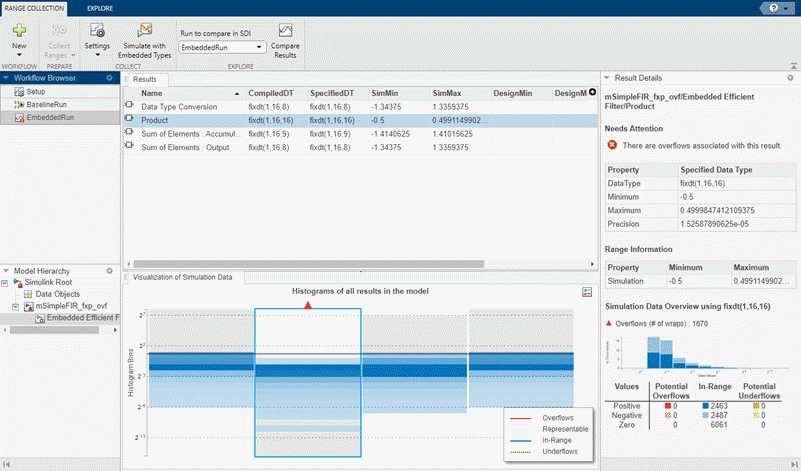Collapse the Workflow Browser panel
Screen dimensions: 801x471
click(5, 78)
